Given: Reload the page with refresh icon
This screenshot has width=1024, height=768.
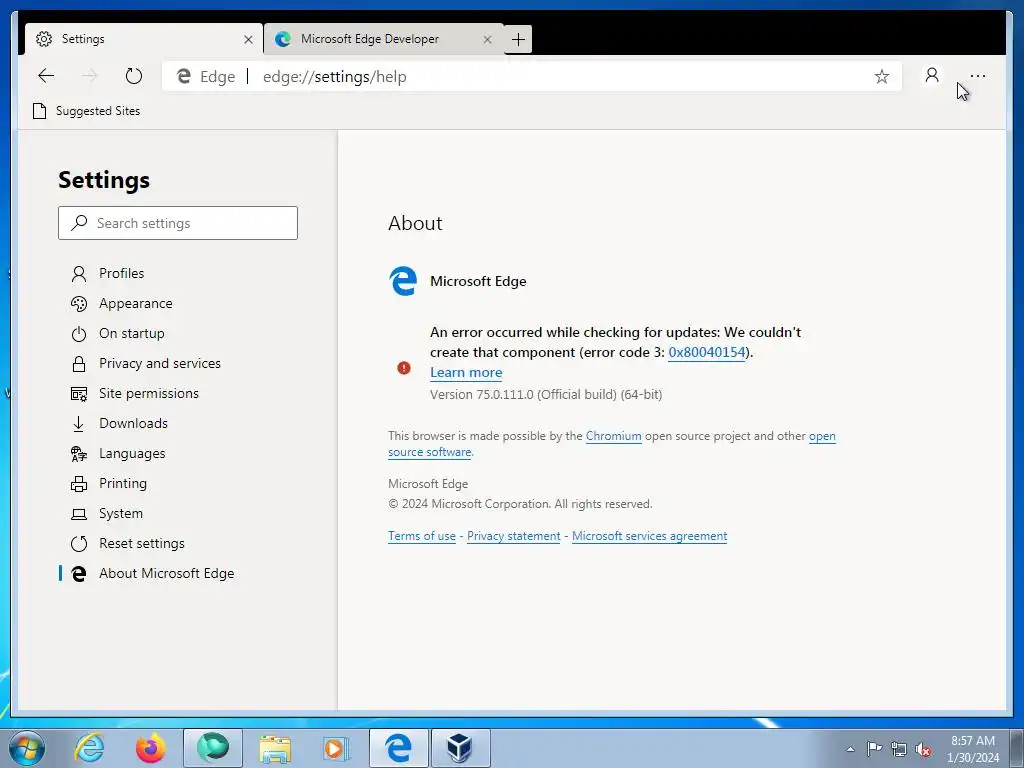Looking at the screenshot, I should [x=134, y=76].
